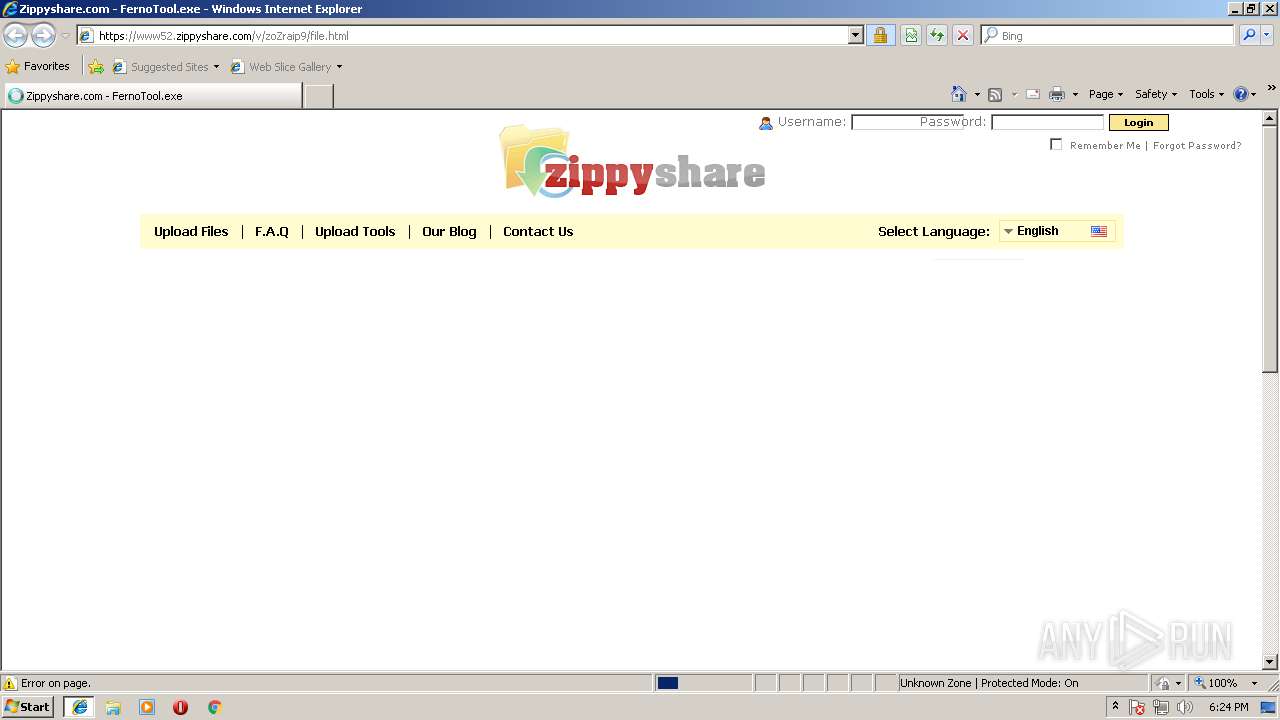Open the Safety menu

click(x=1156, y=94)
